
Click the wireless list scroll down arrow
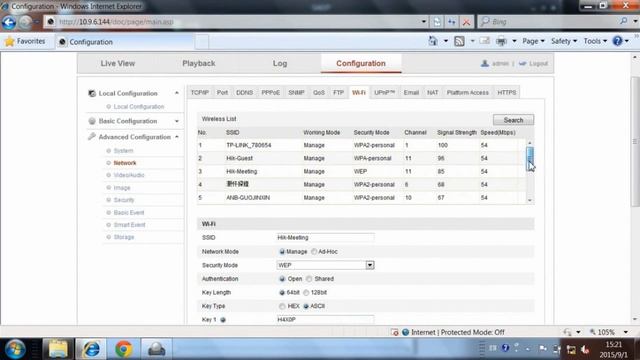click(x=530, y=200)
